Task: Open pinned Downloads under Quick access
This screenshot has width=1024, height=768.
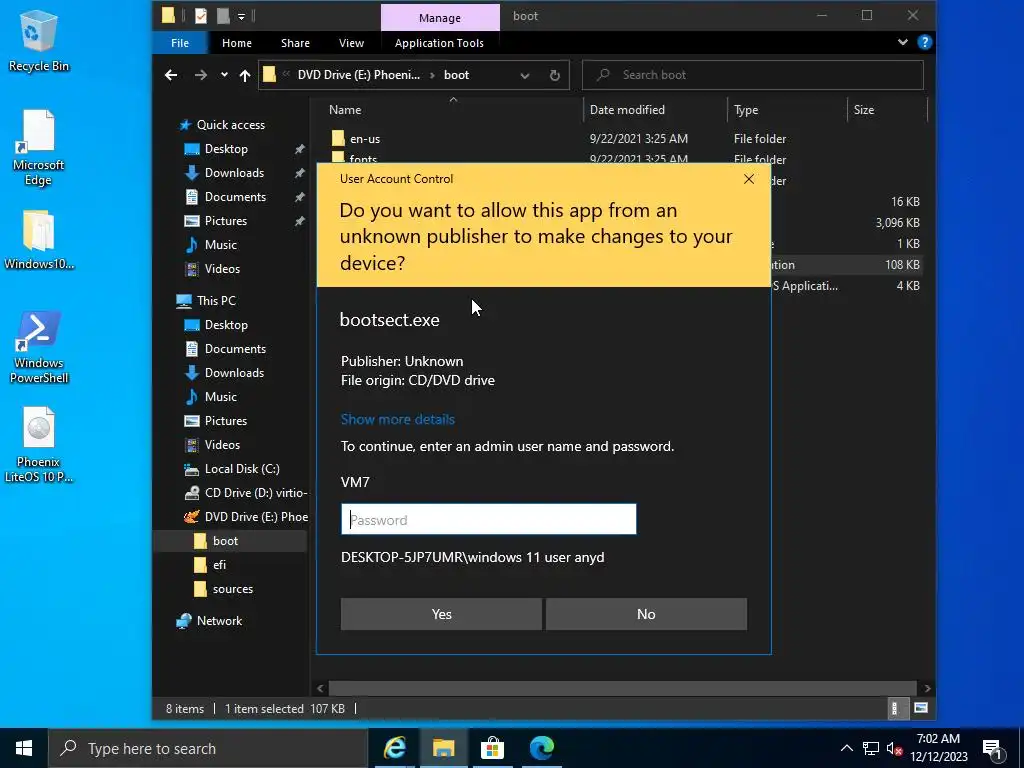Action: click(x=234, y=173)
